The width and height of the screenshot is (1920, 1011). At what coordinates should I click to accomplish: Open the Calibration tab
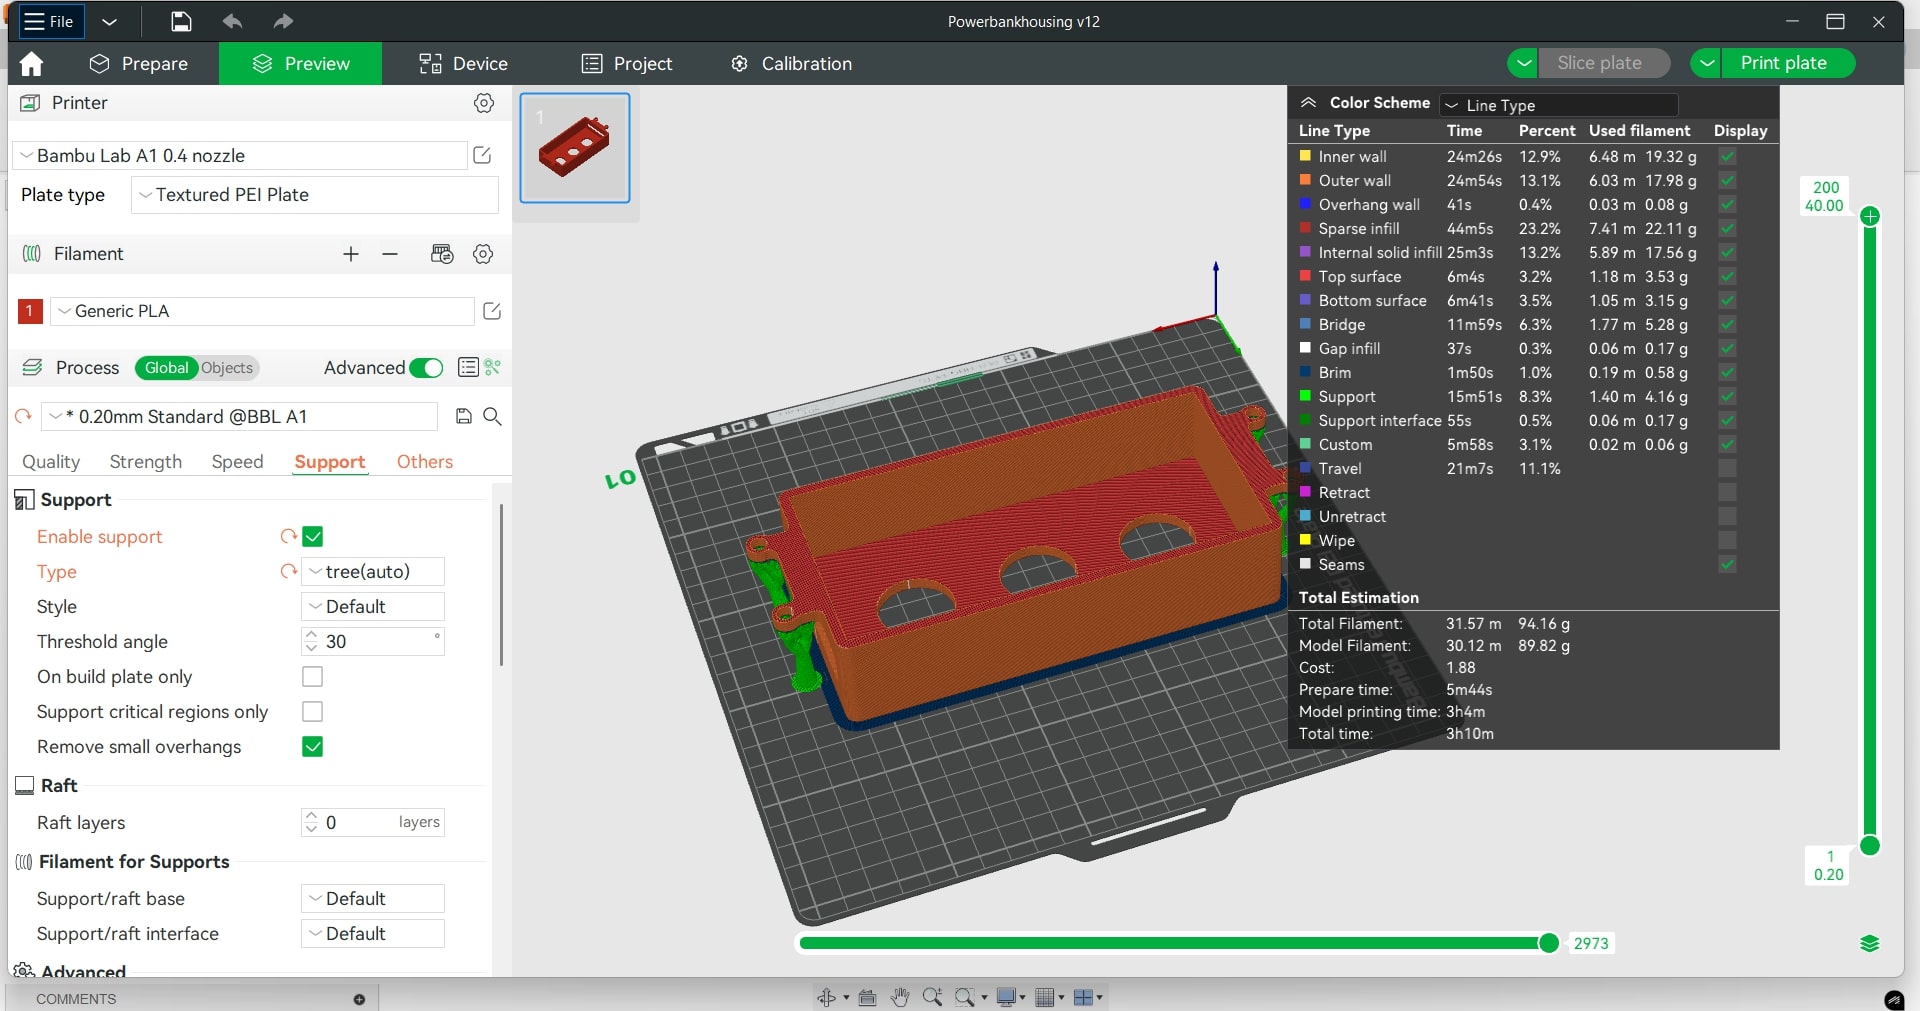(792, 64)
